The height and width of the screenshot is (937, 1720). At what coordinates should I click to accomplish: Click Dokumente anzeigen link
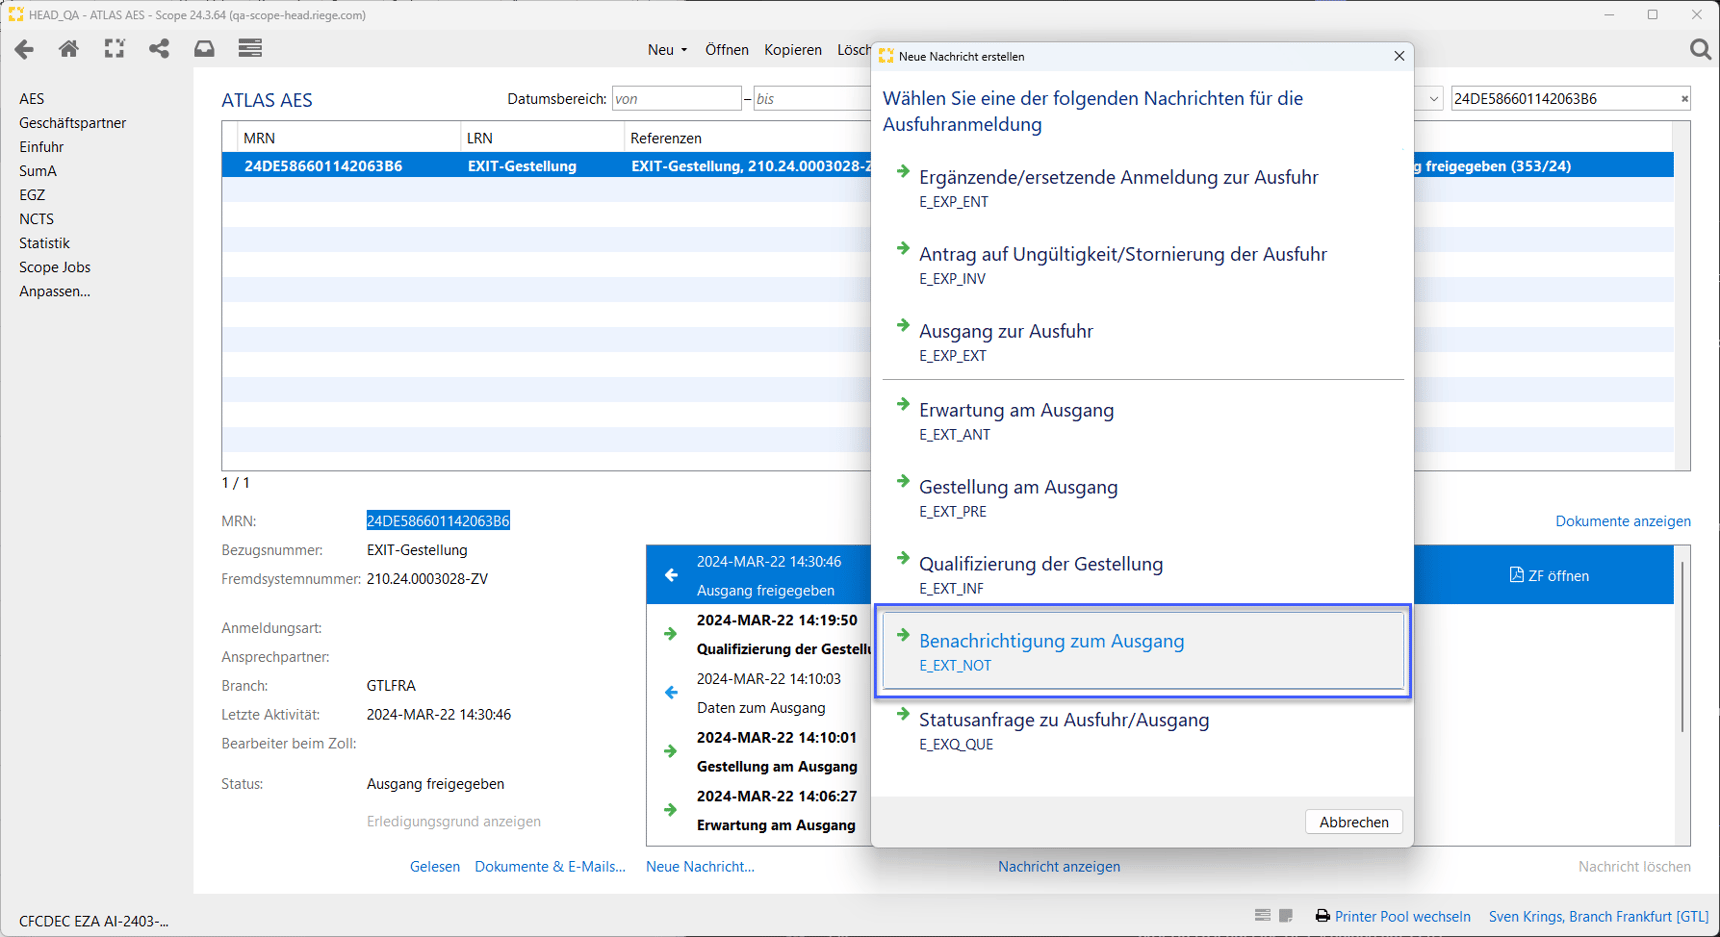(x=1622, y=521)
